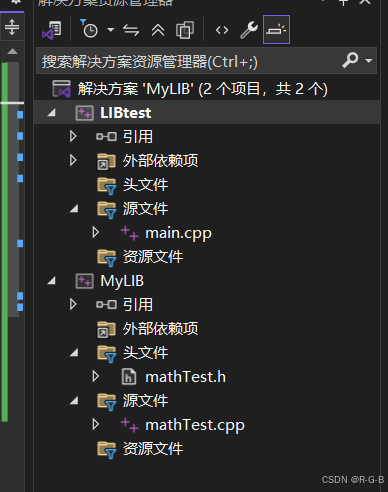
Task: Click mathTest.cpp C++ file icon
Action: coord(129,425)
